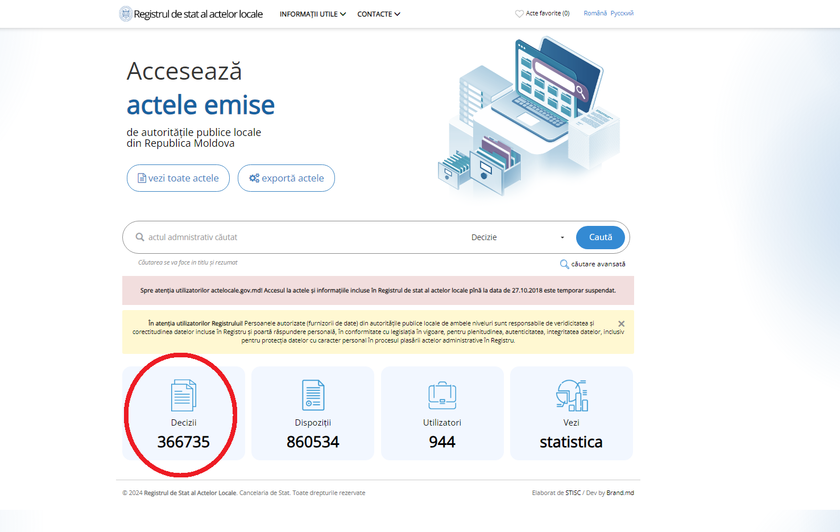Click the heart icon for Acte favorite
The width and height of the screenshot is (840, 532).
pyautogui.click(x=519, y=14)
